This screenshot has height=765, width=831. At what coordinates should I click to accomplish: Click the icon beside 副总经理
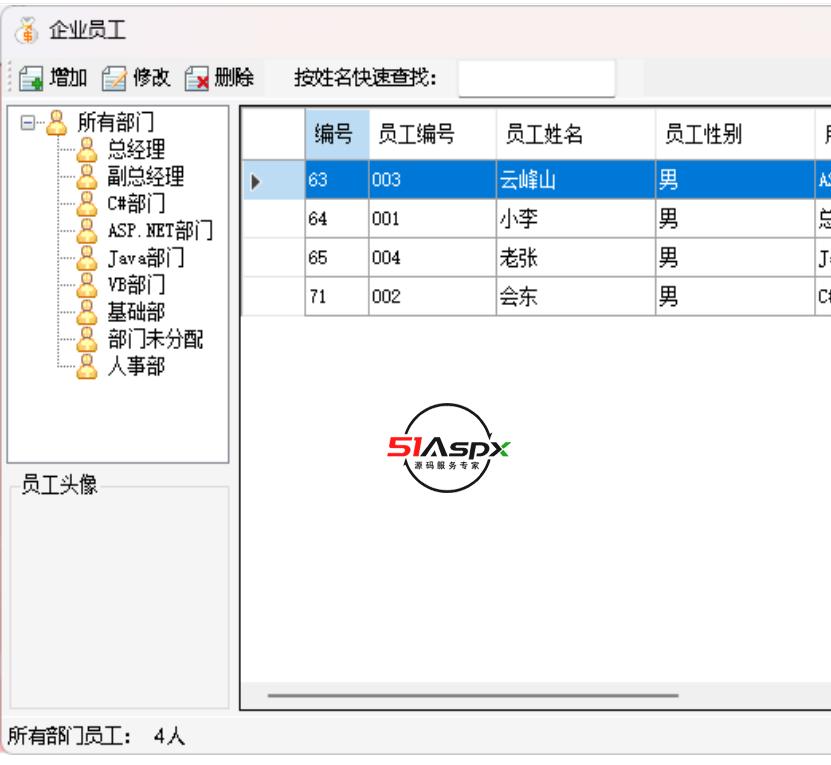[87, 177]
